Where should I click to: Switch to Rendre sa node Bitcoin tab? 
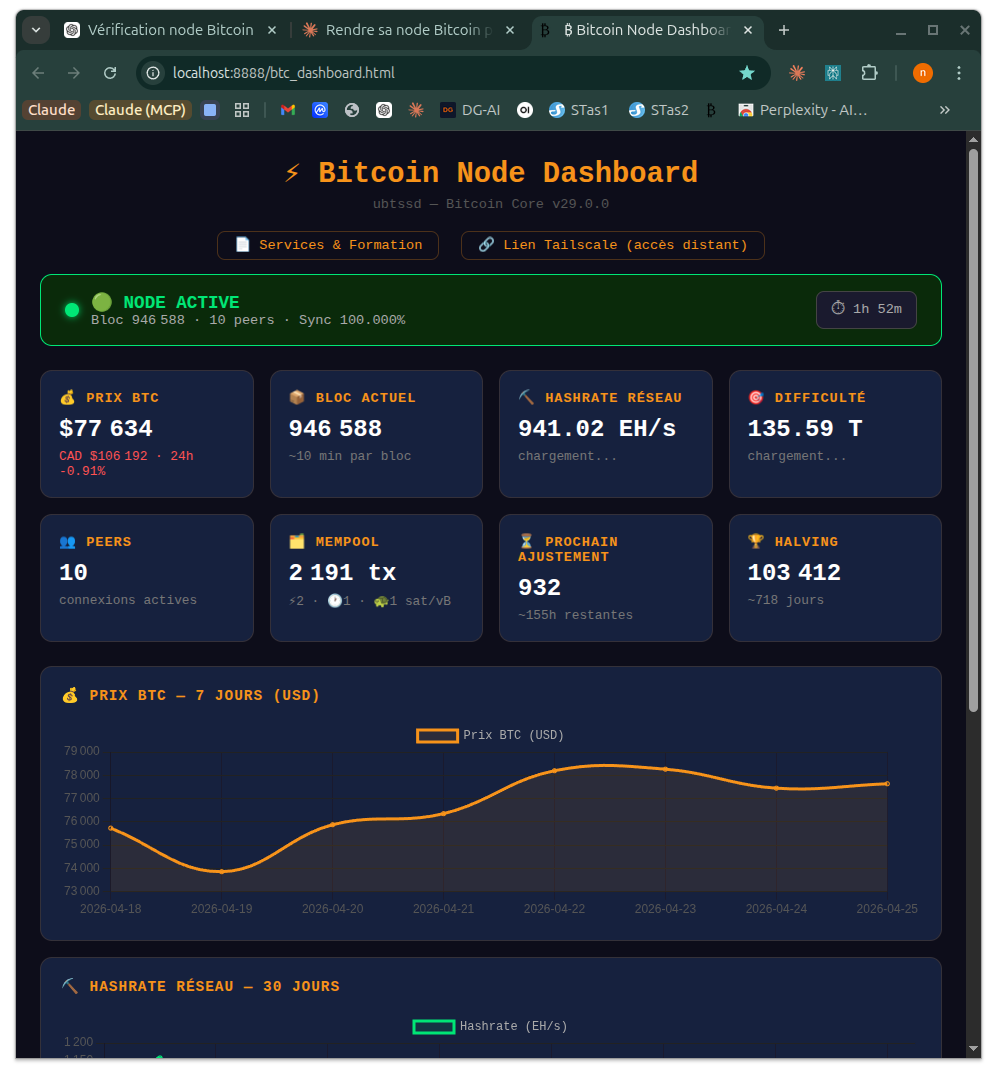tap(400, 30)
